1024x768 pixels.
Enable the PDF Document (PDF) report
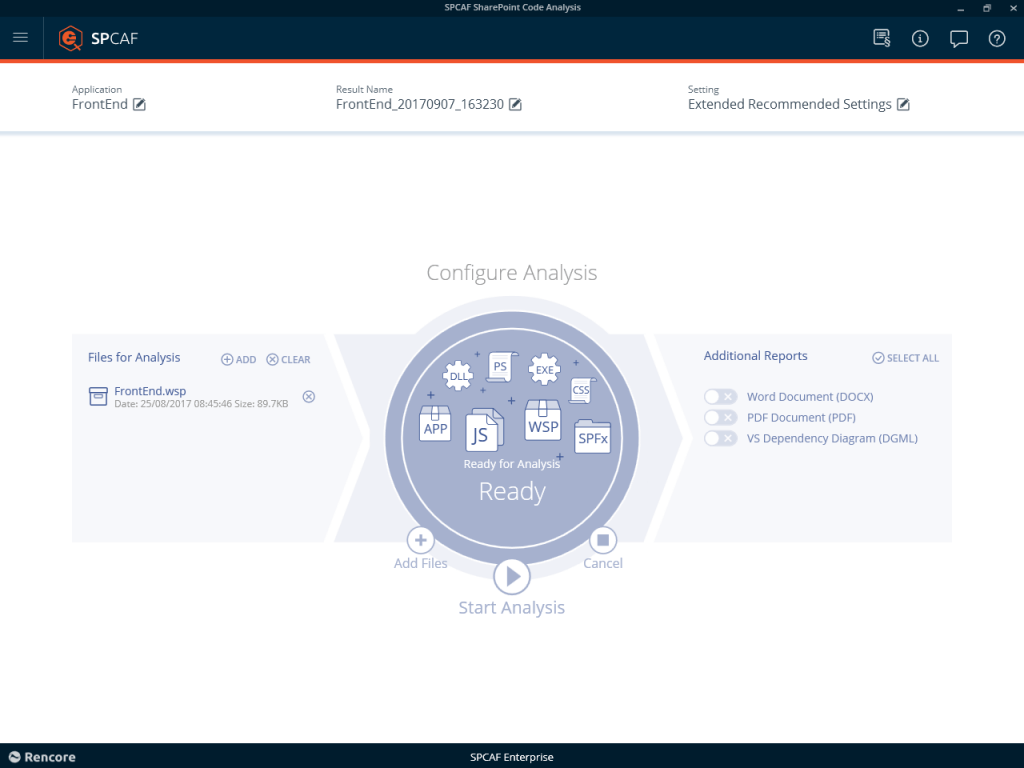(720, 417)
